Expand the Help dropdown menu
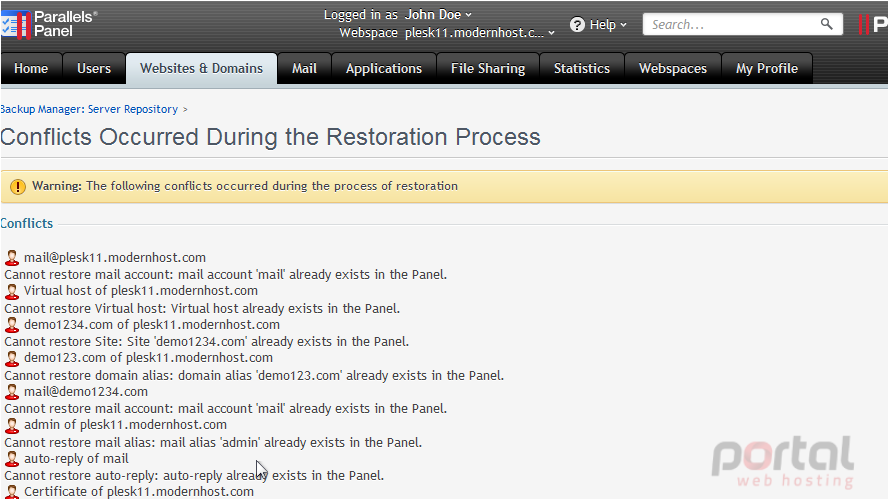The image size is (889, 500). point(599,25)
